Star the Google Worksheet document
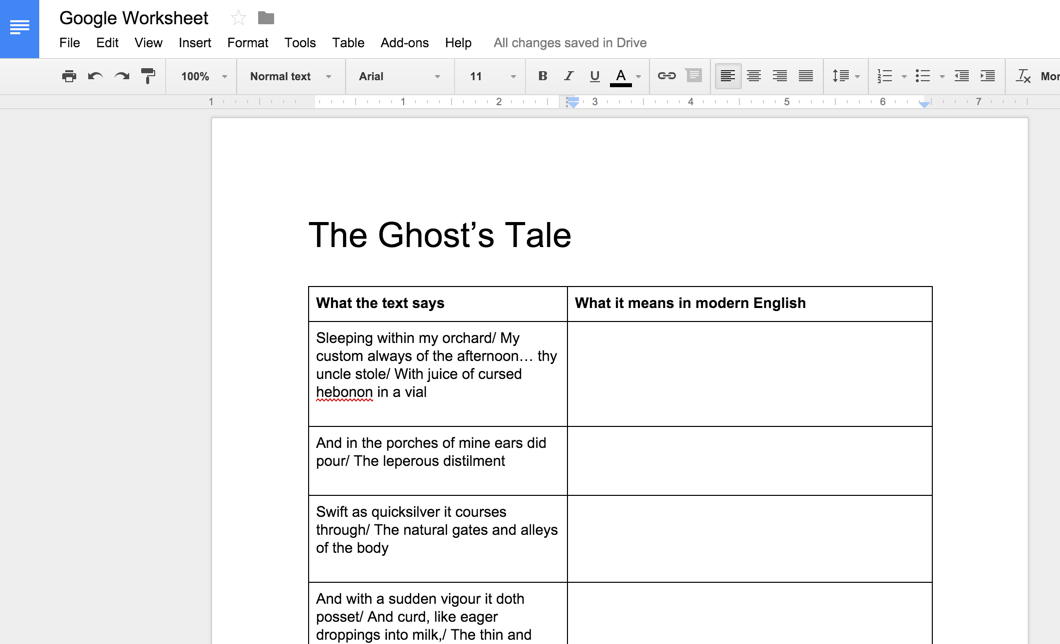The width and height of the screenshot is (1060, 644). tap(238, 18)
